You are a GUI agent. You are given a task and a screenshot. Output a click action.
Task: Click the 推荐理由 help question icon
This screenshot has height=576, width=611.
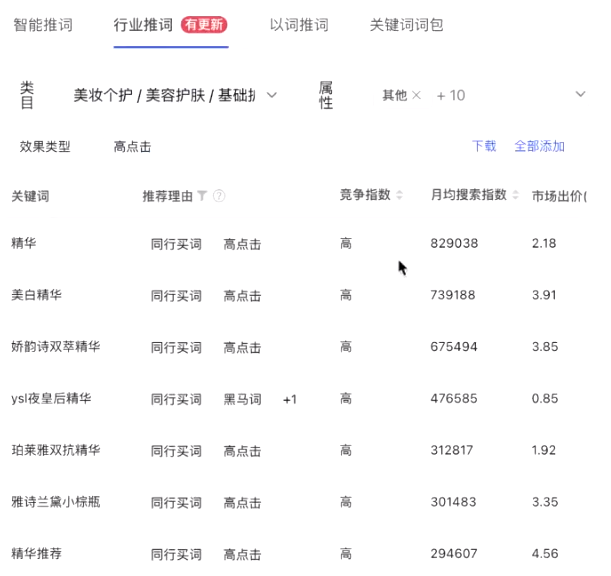219,195
